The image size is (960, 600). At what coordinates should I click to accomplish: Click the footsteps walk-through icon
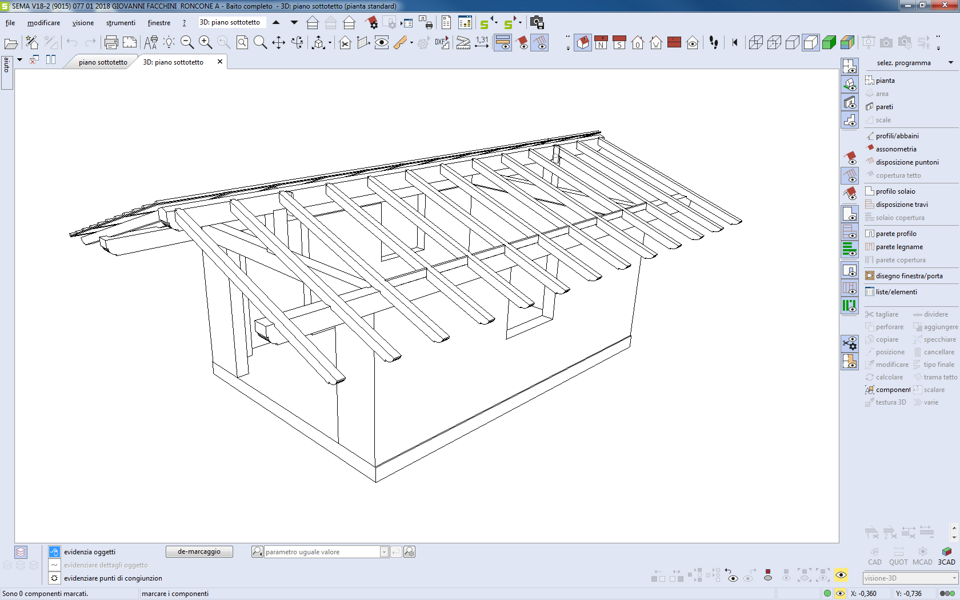coord(714,43)
